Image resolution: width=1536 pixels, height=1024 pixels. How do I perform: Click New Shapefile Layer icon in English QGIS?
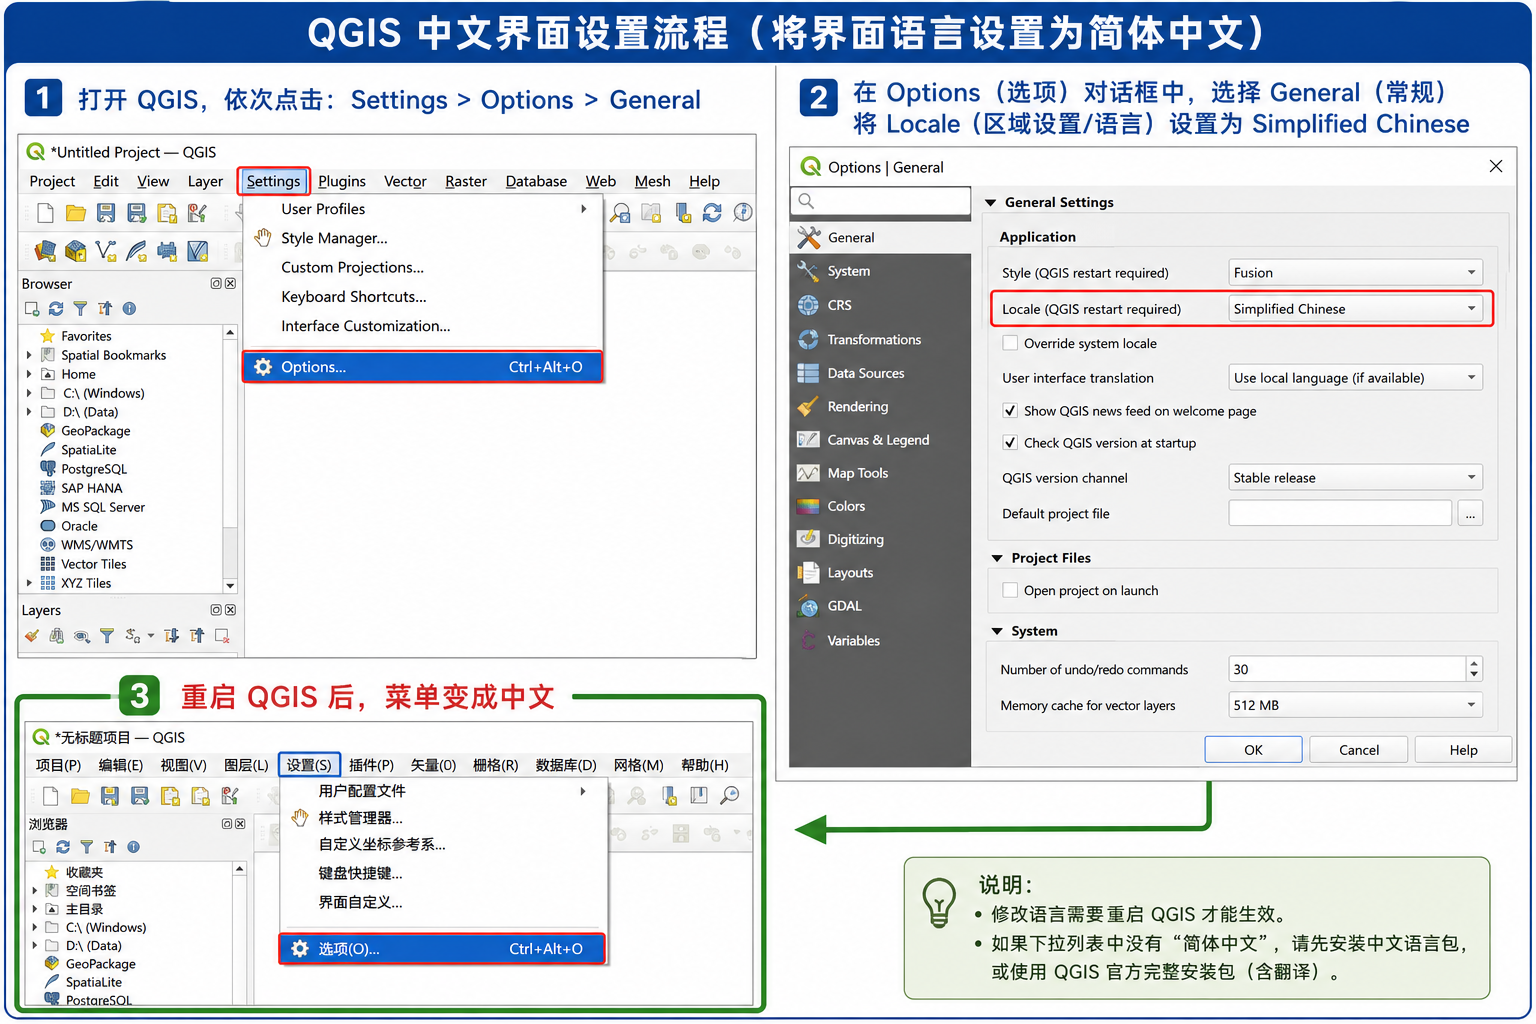coord(106,250)
